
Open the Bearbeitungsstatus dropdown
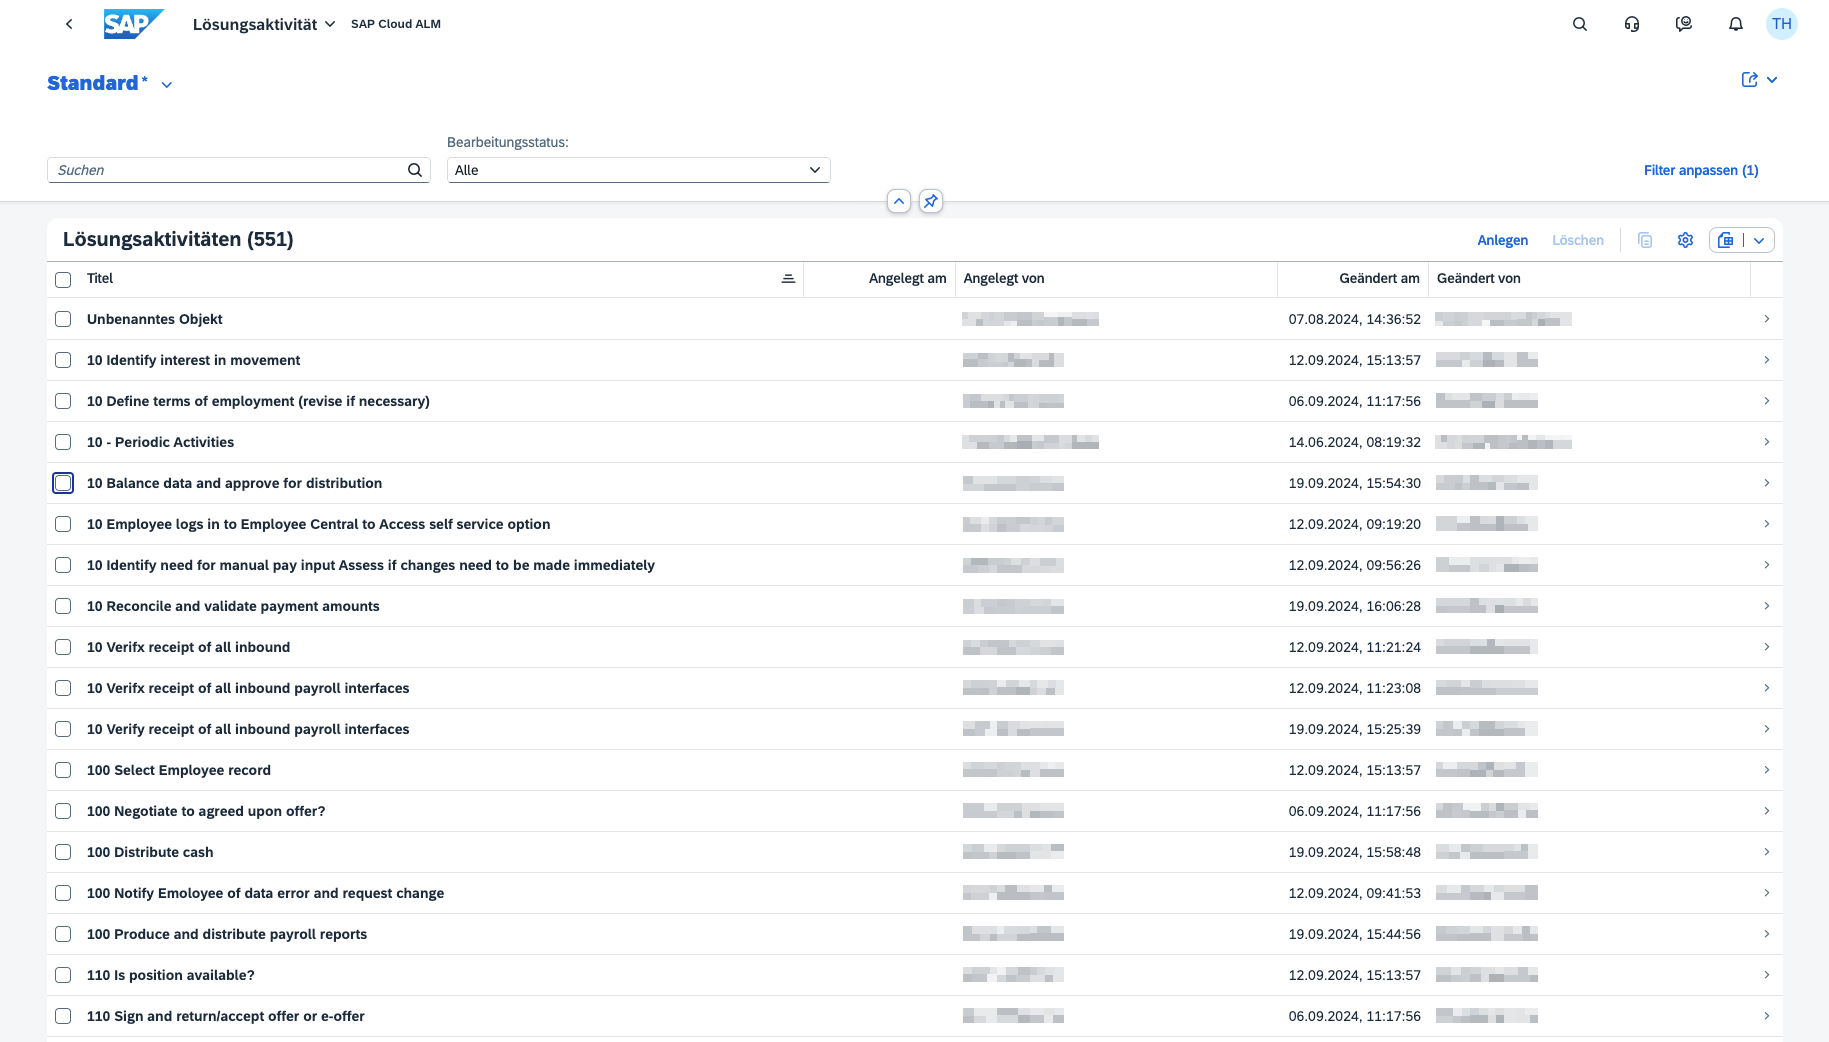click(638, 170)
